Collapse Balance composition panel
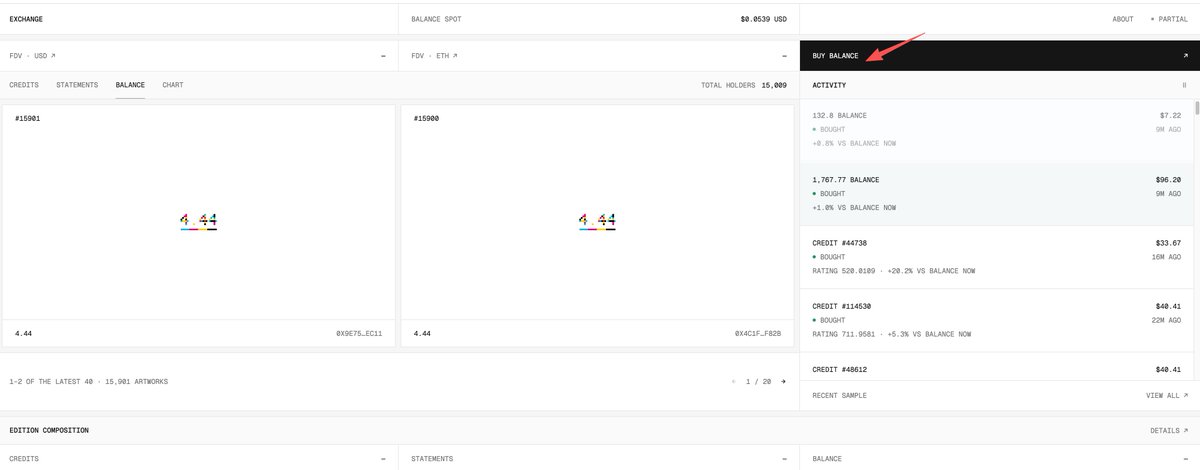This screenshot has width=1200, height=470. (1185, 459)
